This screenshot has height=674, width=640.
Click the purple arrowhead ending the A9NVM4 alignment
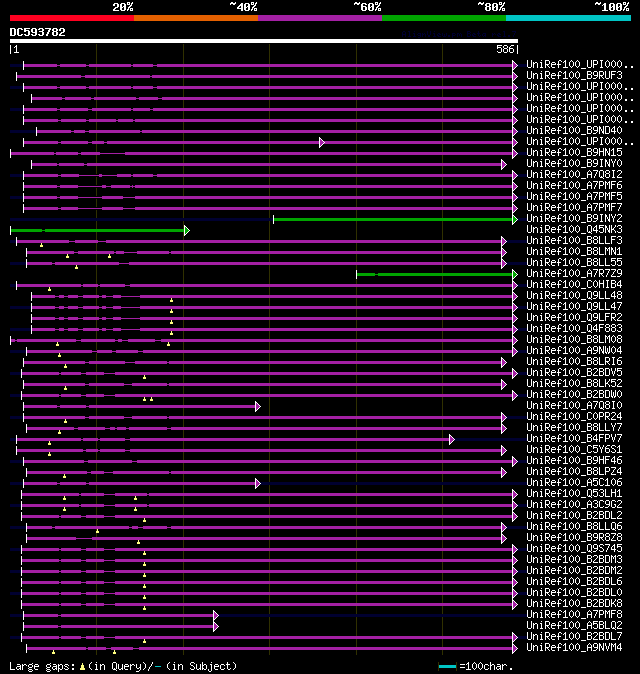[515, 648]
